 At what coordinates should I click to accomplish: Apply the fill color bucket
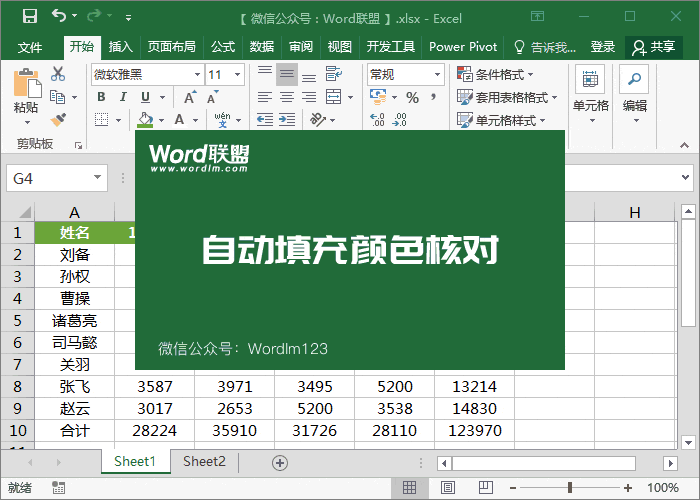point(145,120)
